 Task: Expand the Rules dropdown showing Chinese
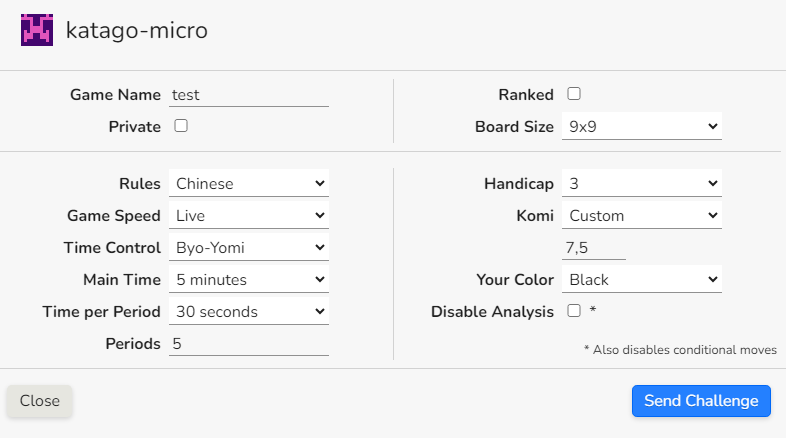pos(249,184)
